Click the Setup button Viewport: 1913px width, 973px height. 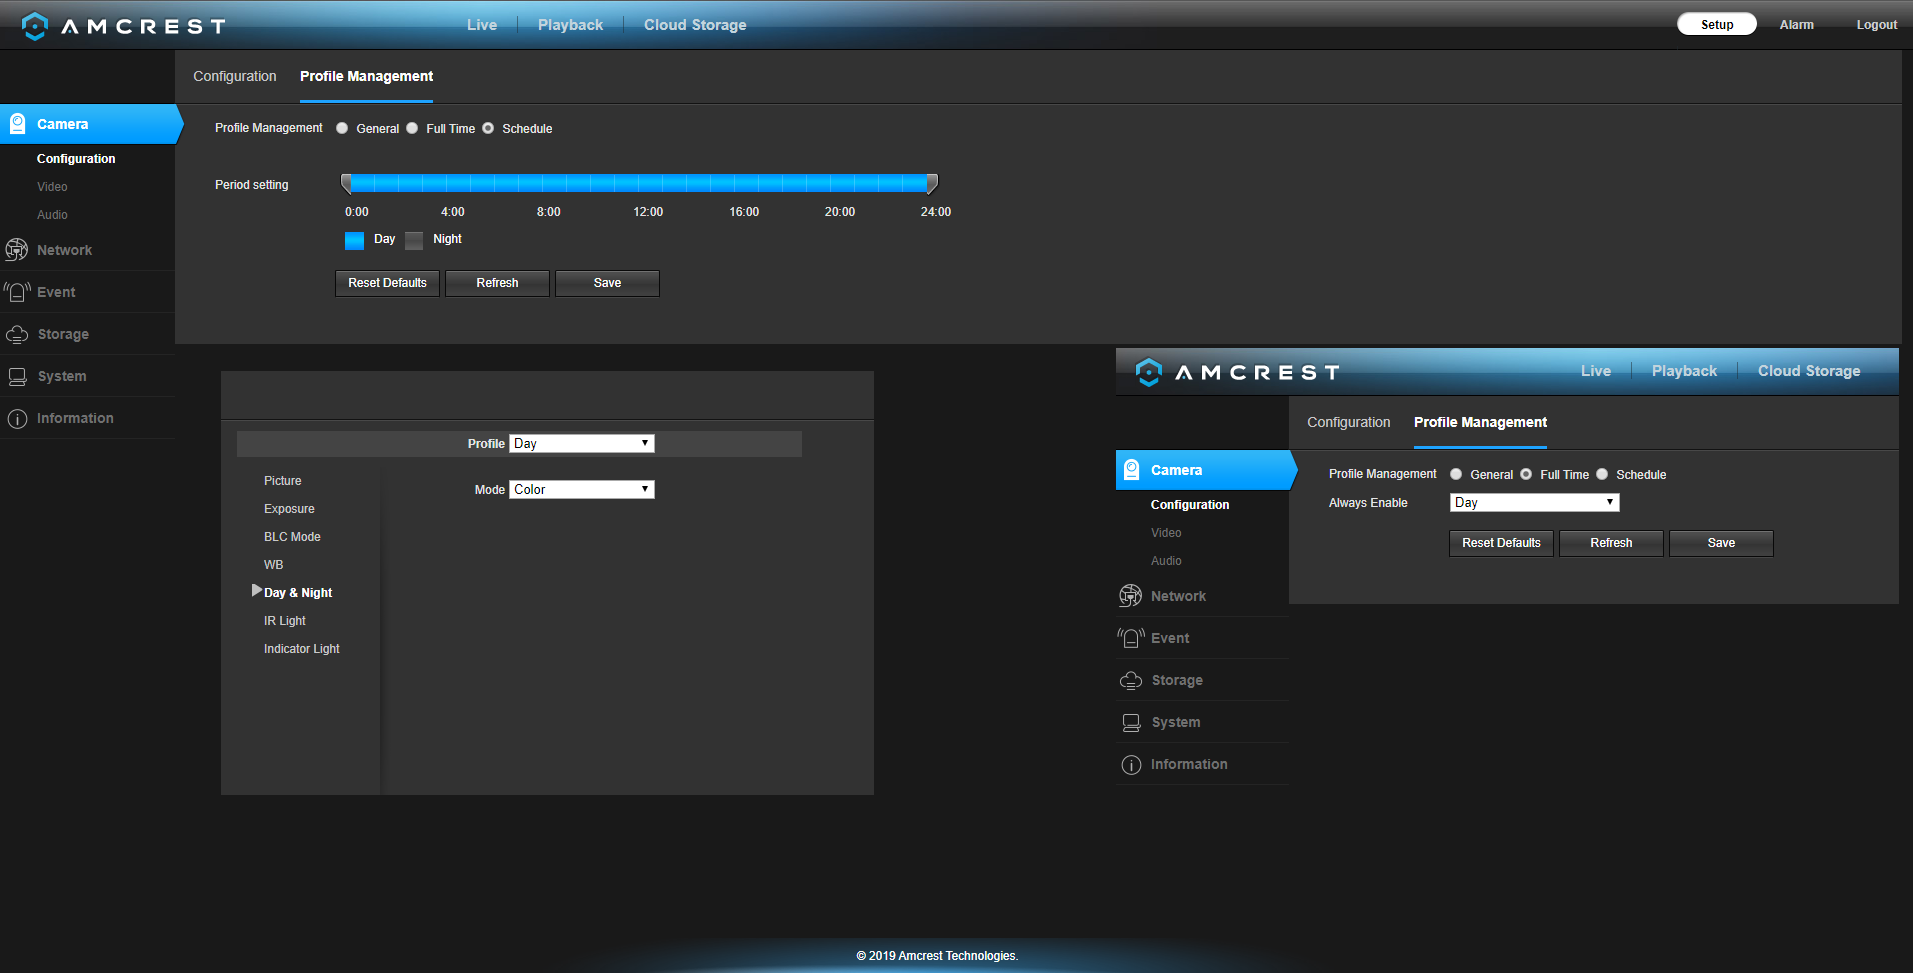click(x=1717, y=24)
